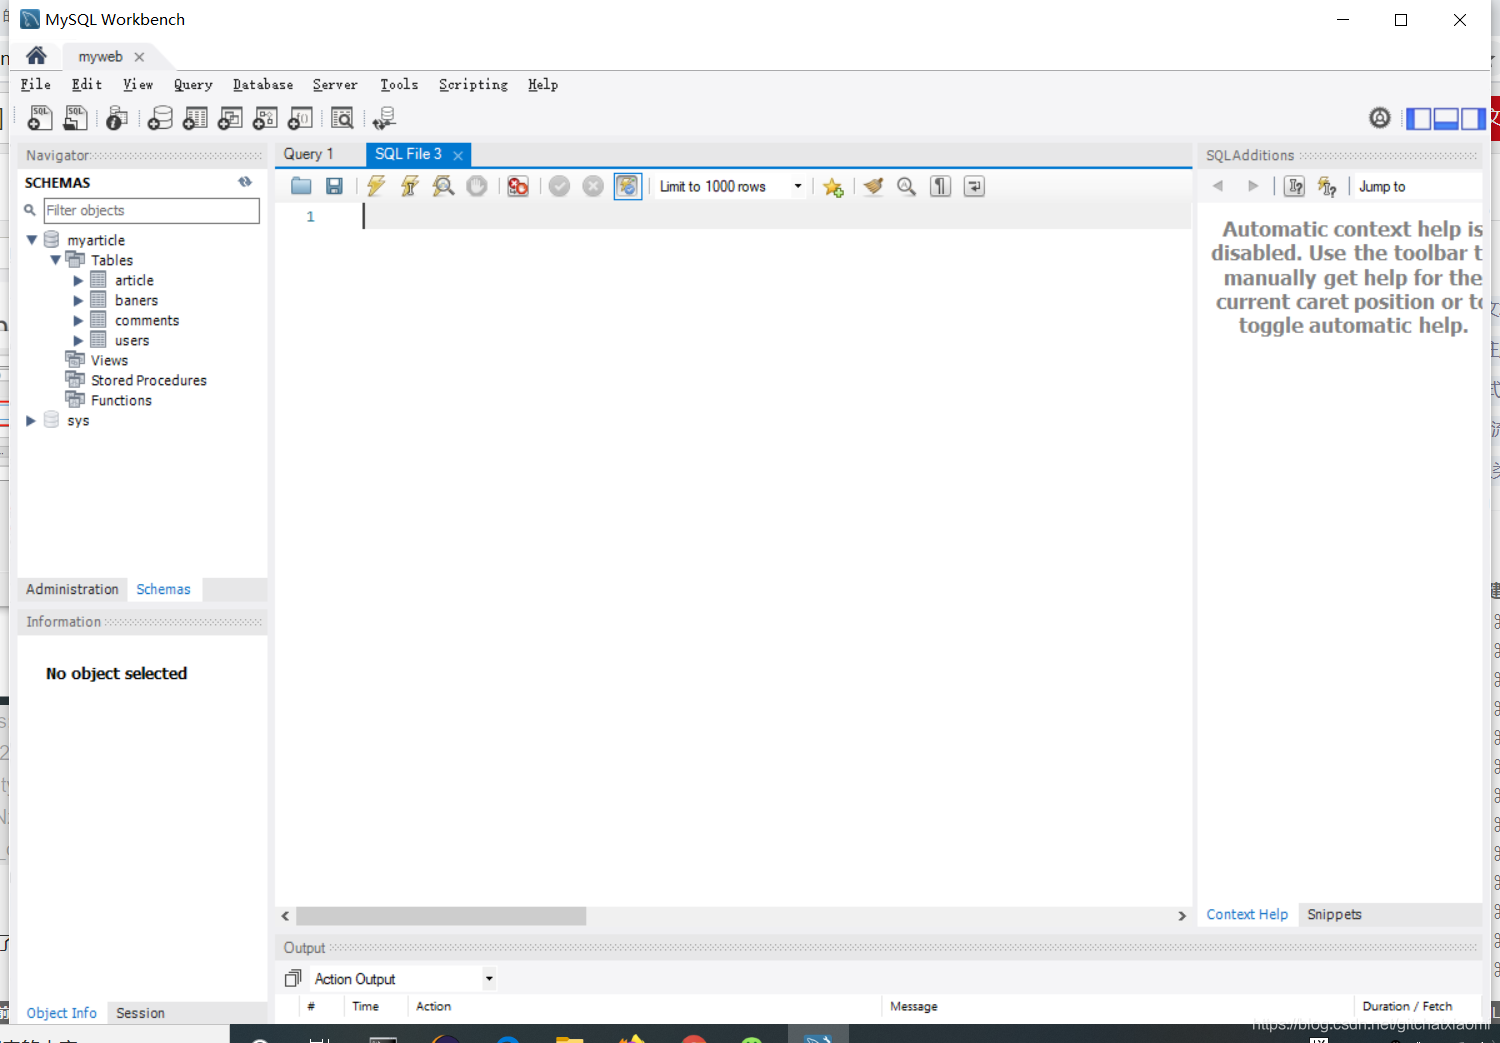Open the Server menu

335,85
